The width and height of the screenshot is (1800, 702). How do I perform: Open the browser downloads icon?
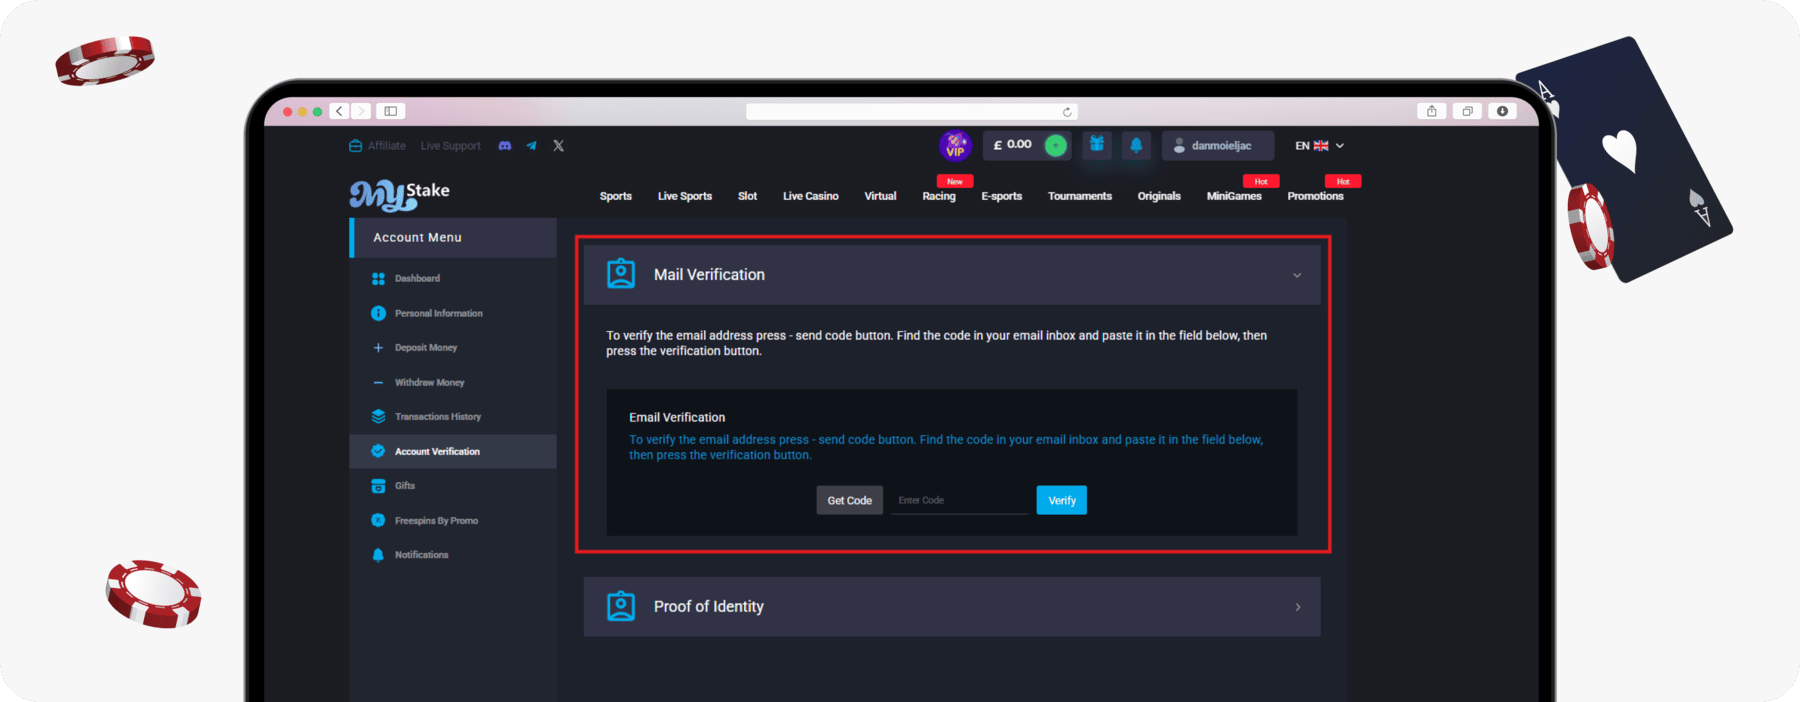click(1502, 111)
